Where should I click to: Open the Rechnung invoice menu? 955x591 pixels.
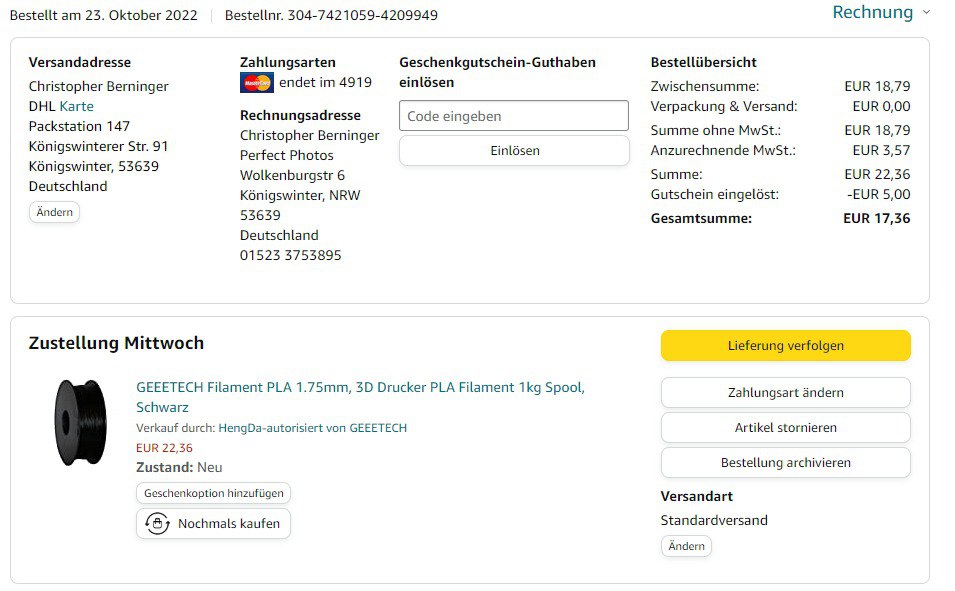point(872,13)
